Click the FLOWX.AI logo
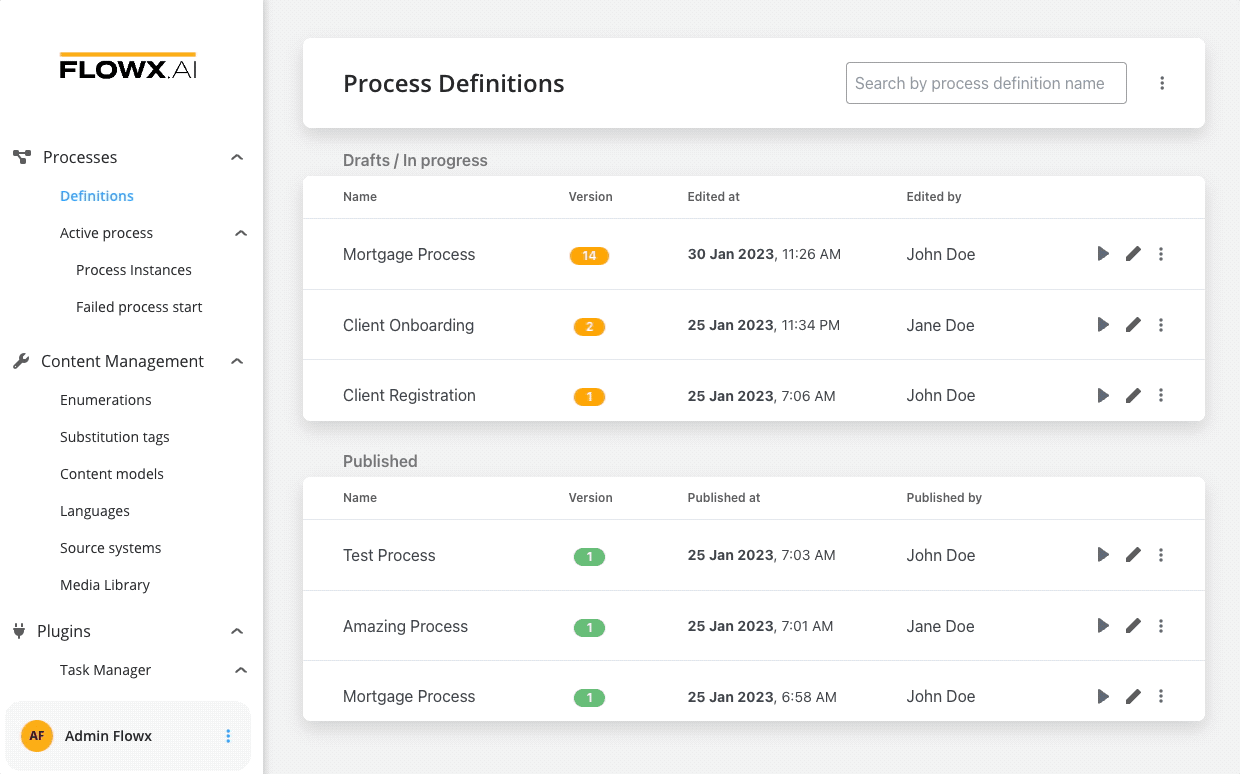The width and height of the screenshot is (1240, 774). [x=127, y=67]
